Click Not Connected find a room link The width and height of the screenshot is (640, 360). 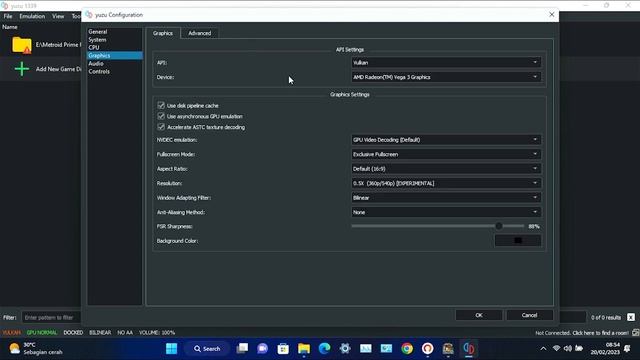pos(582,333)
